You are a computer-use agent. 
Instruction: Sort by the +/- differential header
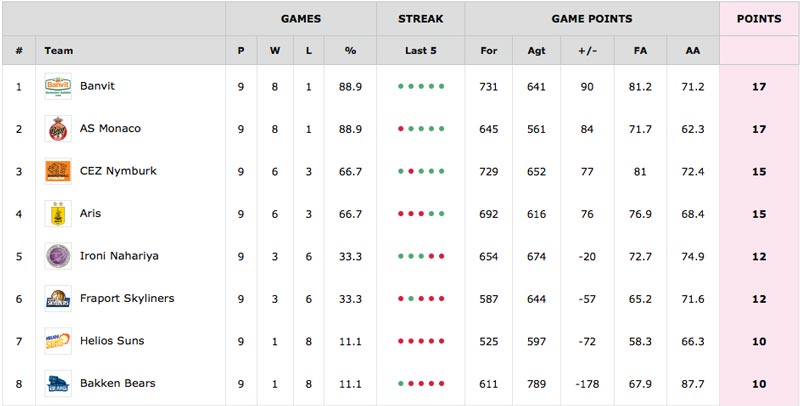[x=587, y=50]
